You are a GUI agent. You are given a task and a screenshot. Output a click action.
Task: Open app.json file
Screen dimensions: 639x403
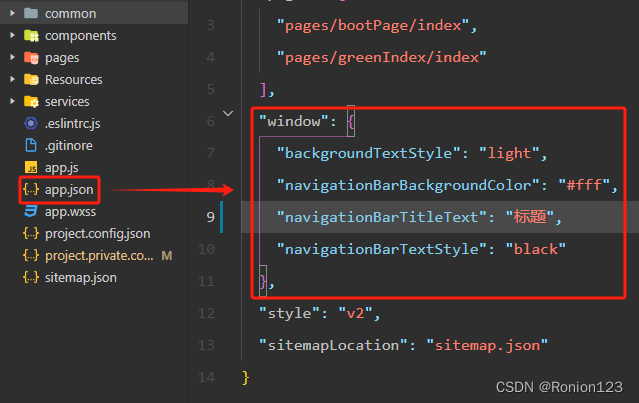click(x=69, y=189)
